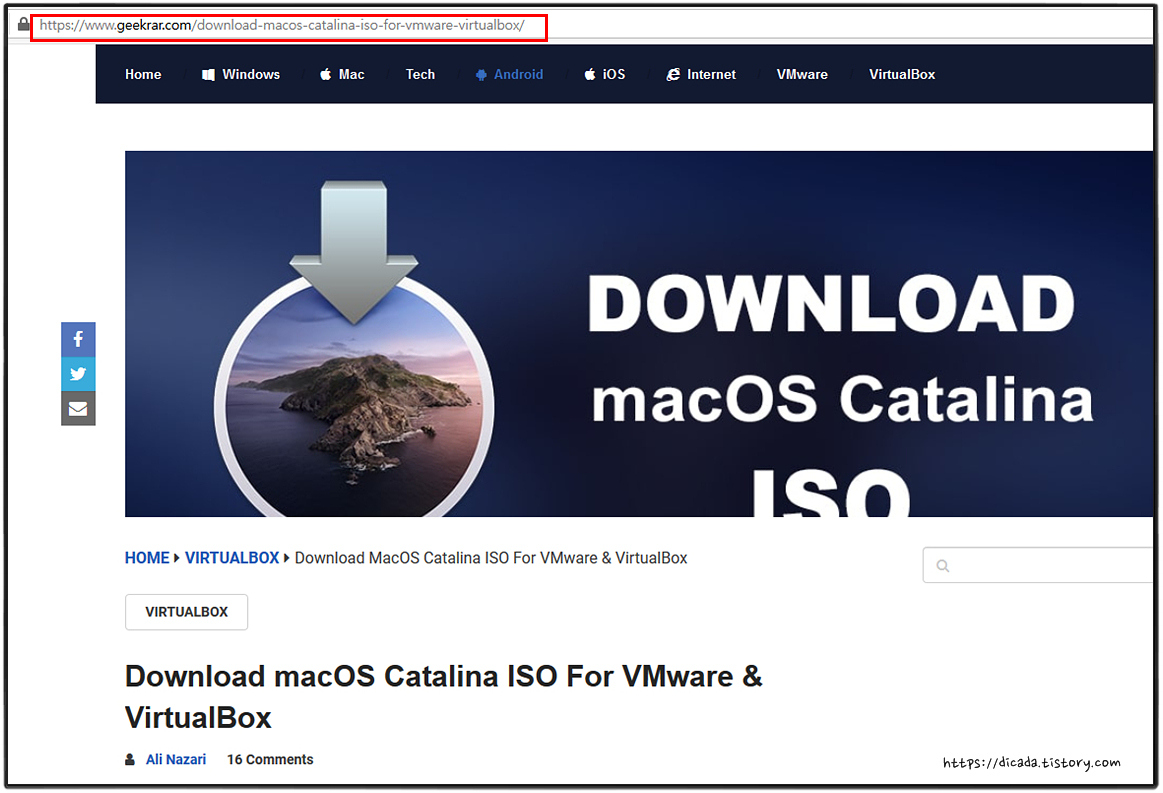This screenshot has width=1163, height=793.
Task: Click the padlock icon in address bar
Action: click(x=24, y=24)
